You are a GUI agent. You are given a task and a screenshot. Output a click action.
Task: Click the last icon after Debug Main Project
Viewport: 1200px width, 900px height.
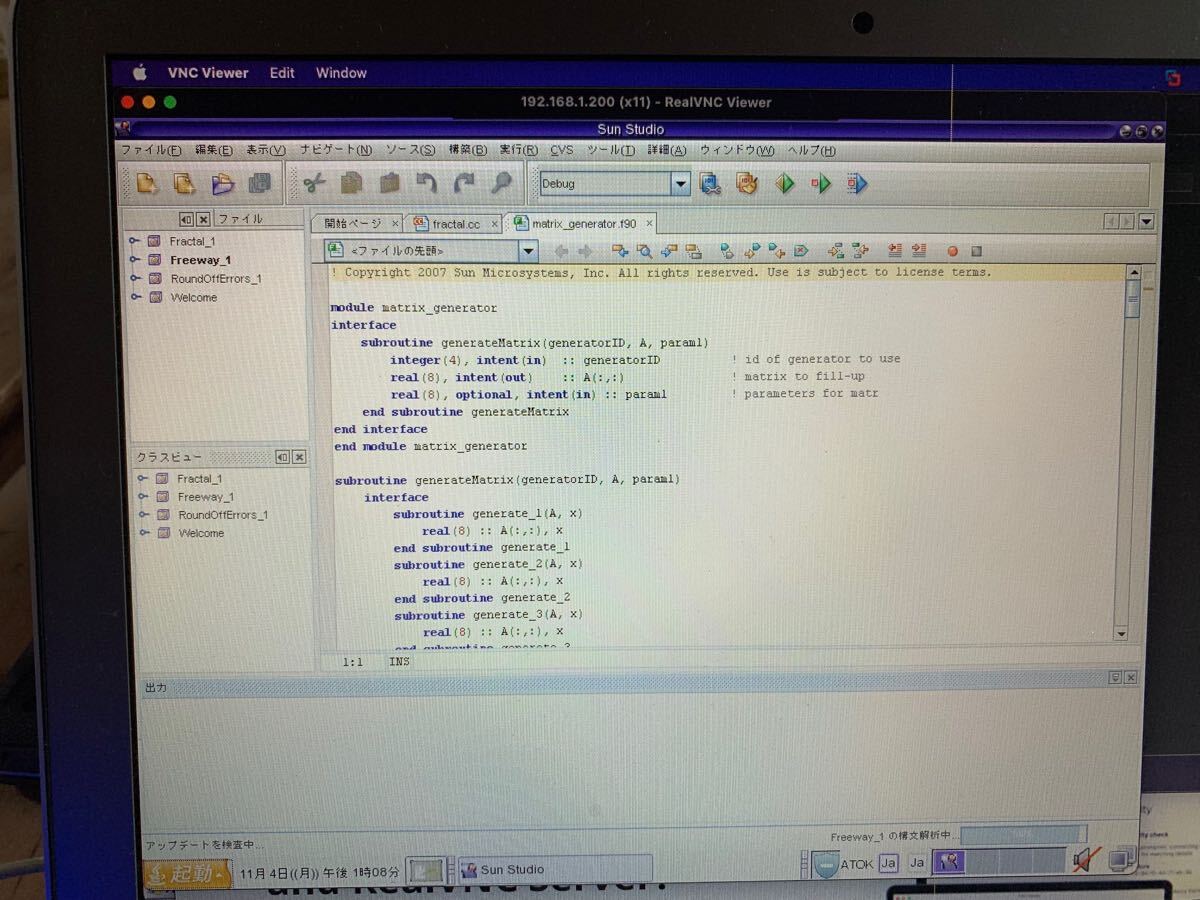coord(857,184)
